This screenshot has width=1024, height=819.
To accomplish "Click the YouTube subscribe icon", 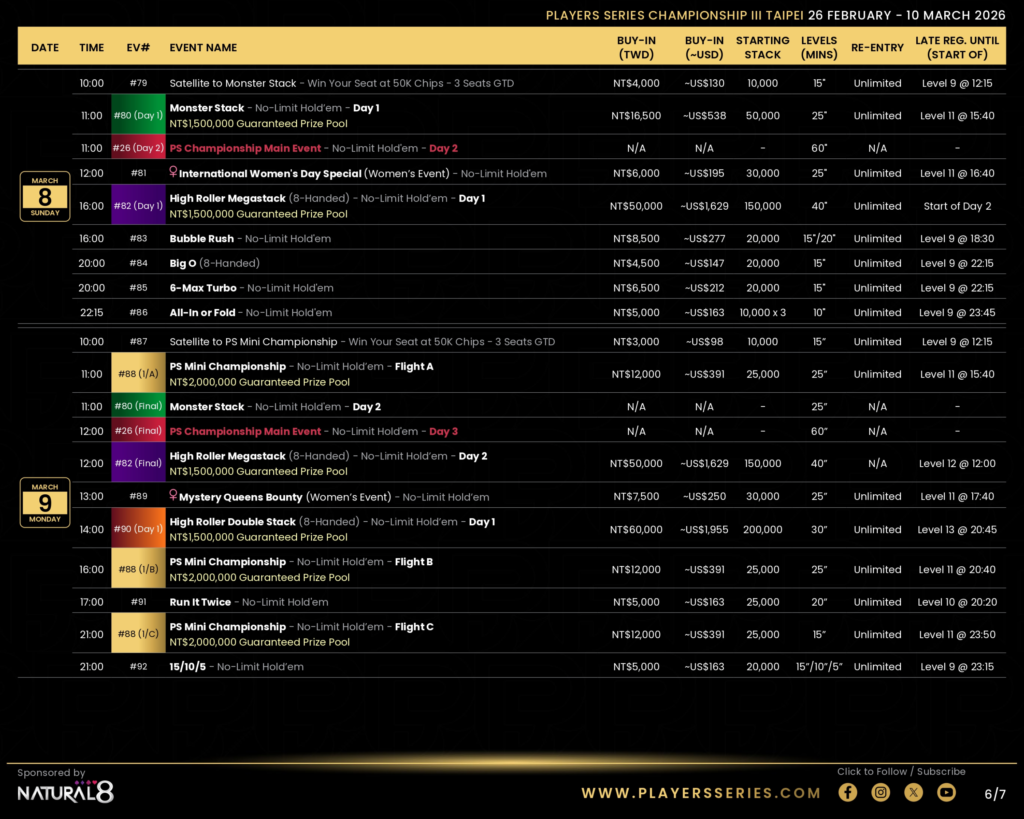I will tap(946, 793).
